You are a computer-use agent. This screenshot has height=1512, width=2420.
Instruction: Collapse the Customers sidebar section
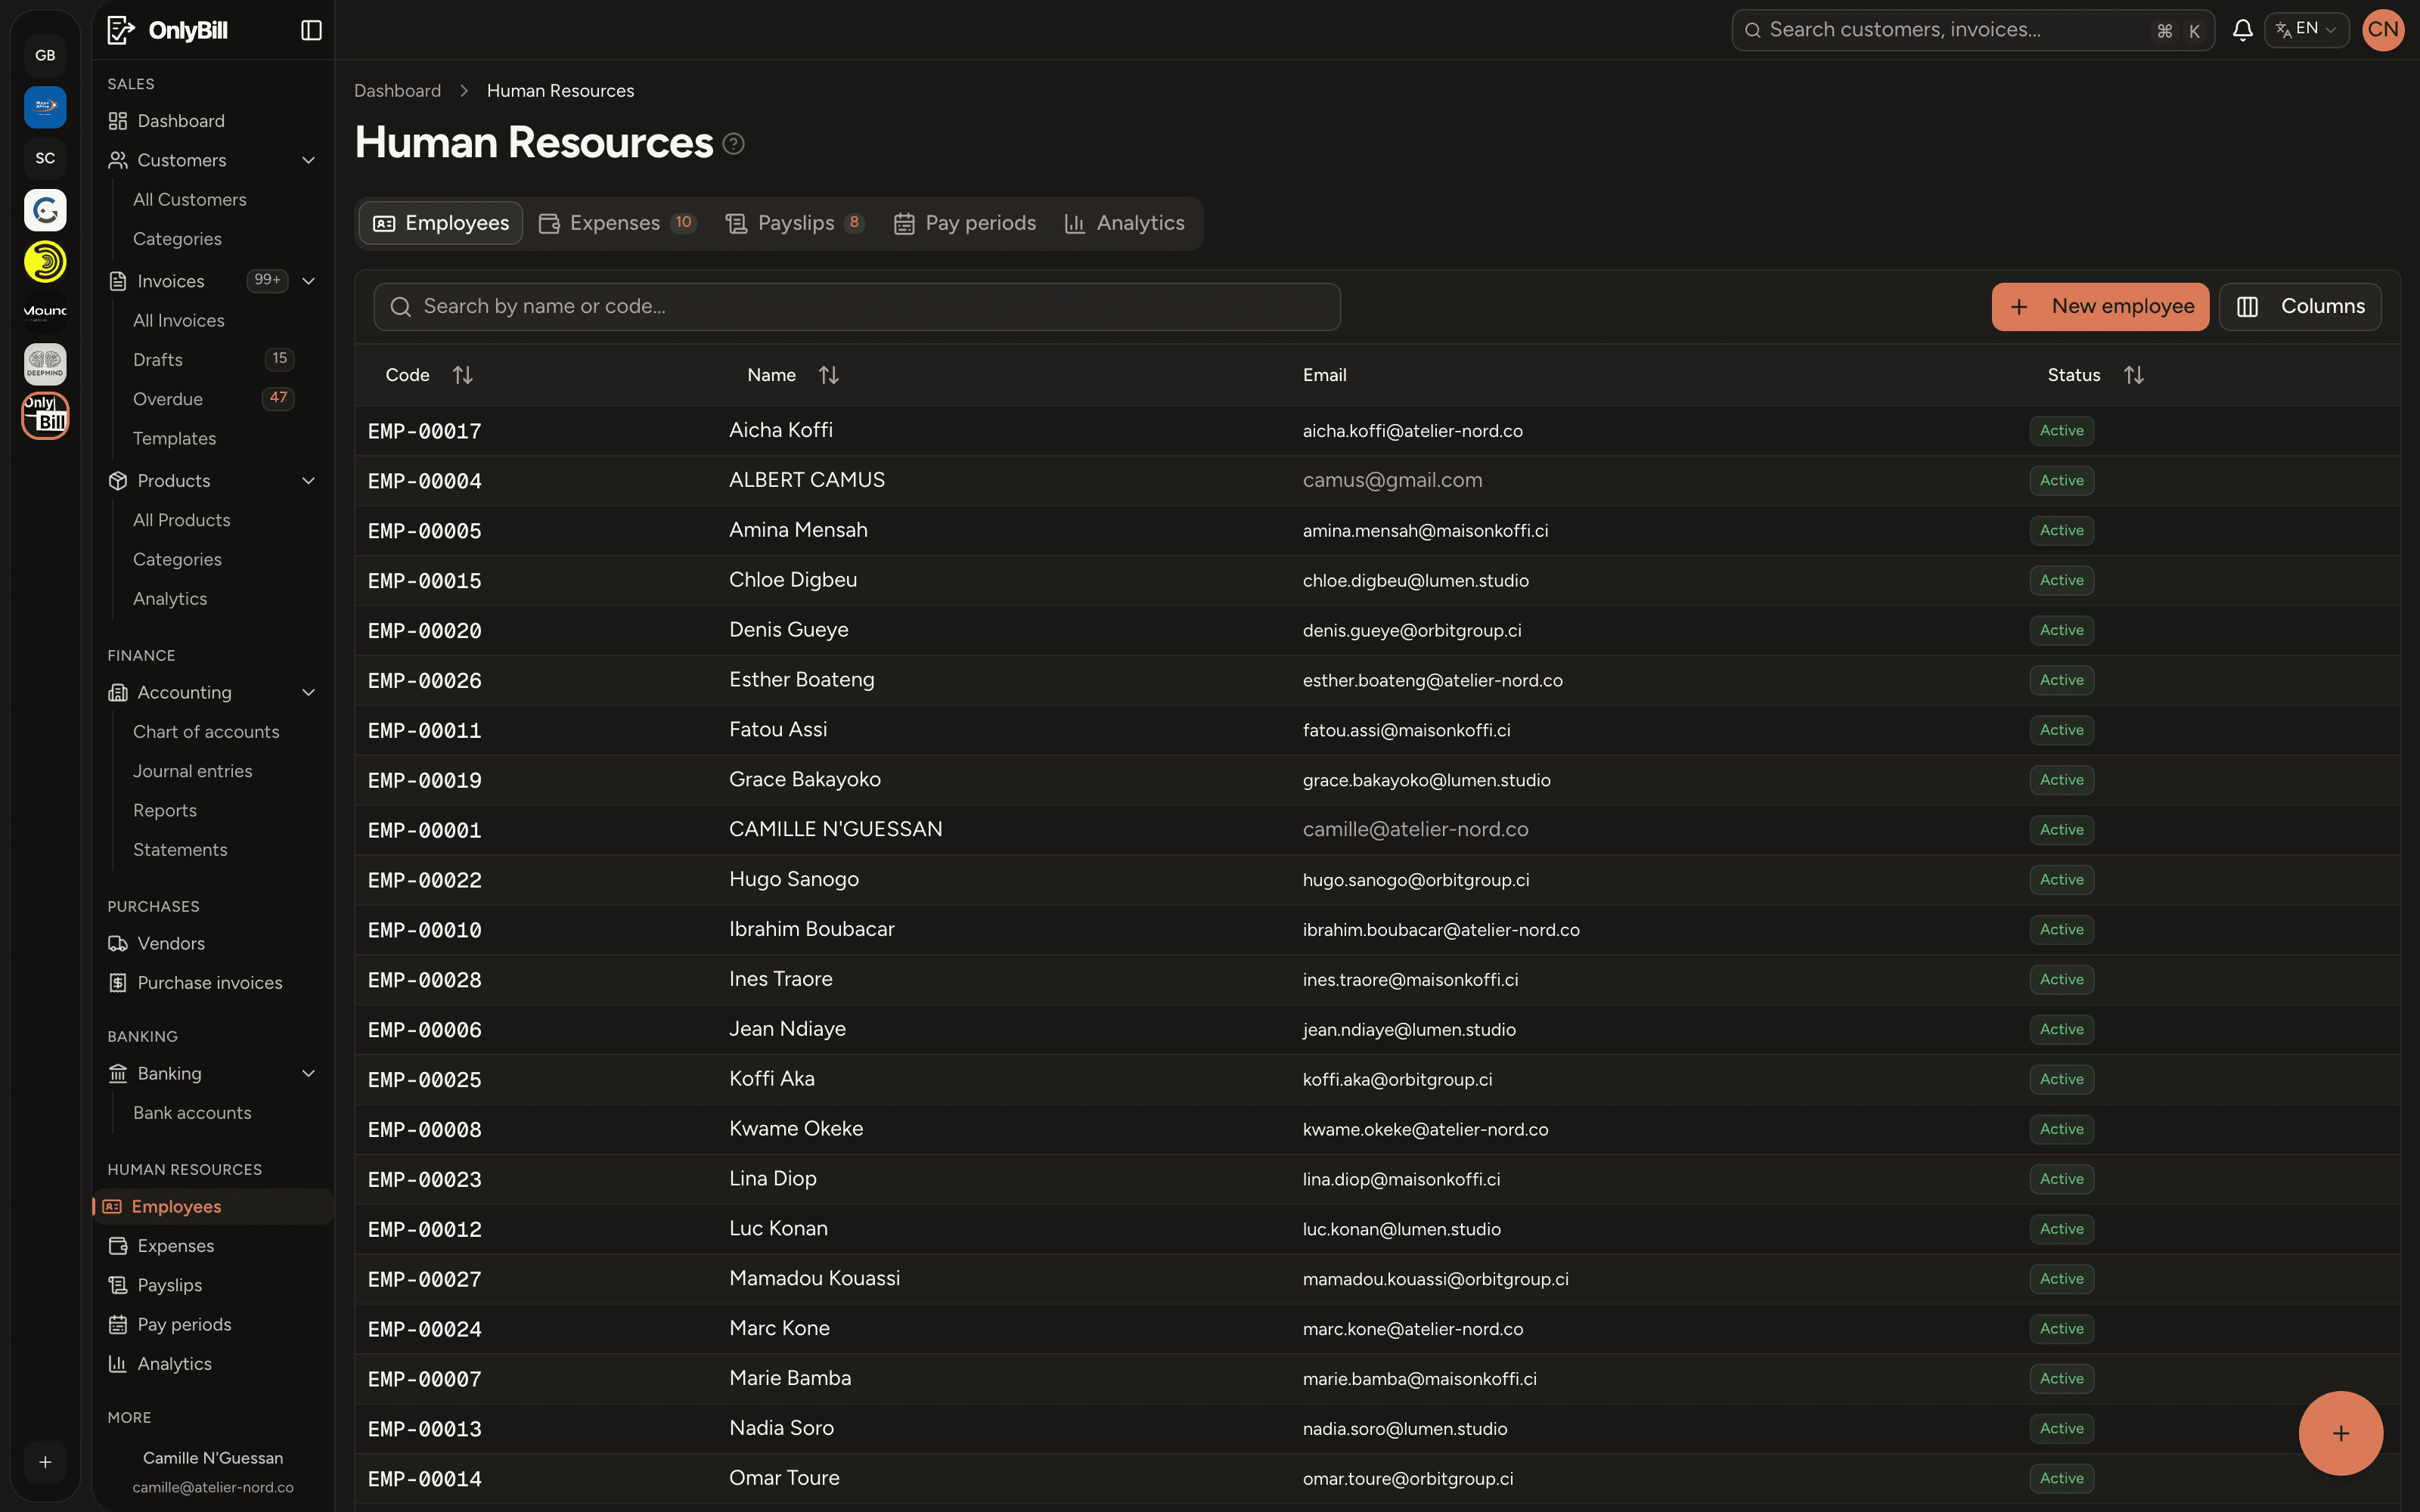coord(309,160)
